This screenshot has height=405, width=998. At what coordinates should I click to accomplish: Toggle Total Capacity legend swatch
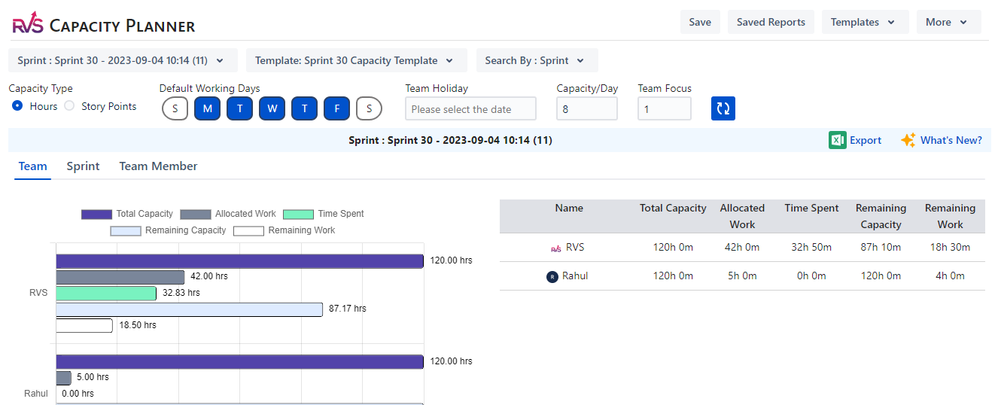click(96, 214)
